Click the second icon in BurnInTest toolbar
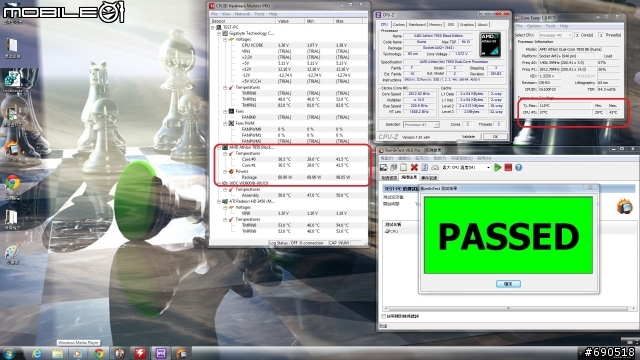Viewport: 640px width, 360px height. [x=393, y=167]
